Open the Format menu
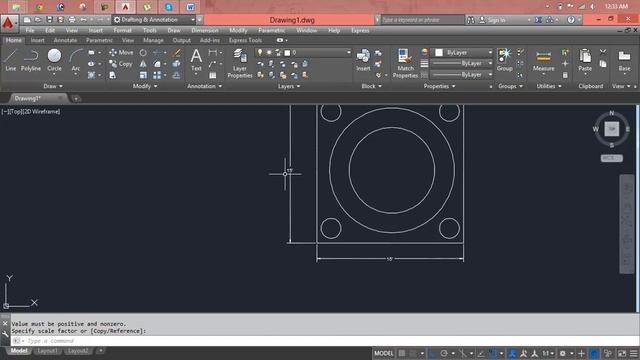The height and width of the screenshot is (360, 640). click(122, 31)
